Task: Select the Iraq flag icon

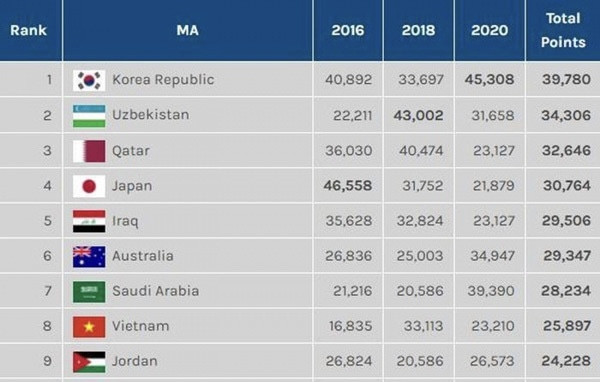Action: (x=89, y=221)
